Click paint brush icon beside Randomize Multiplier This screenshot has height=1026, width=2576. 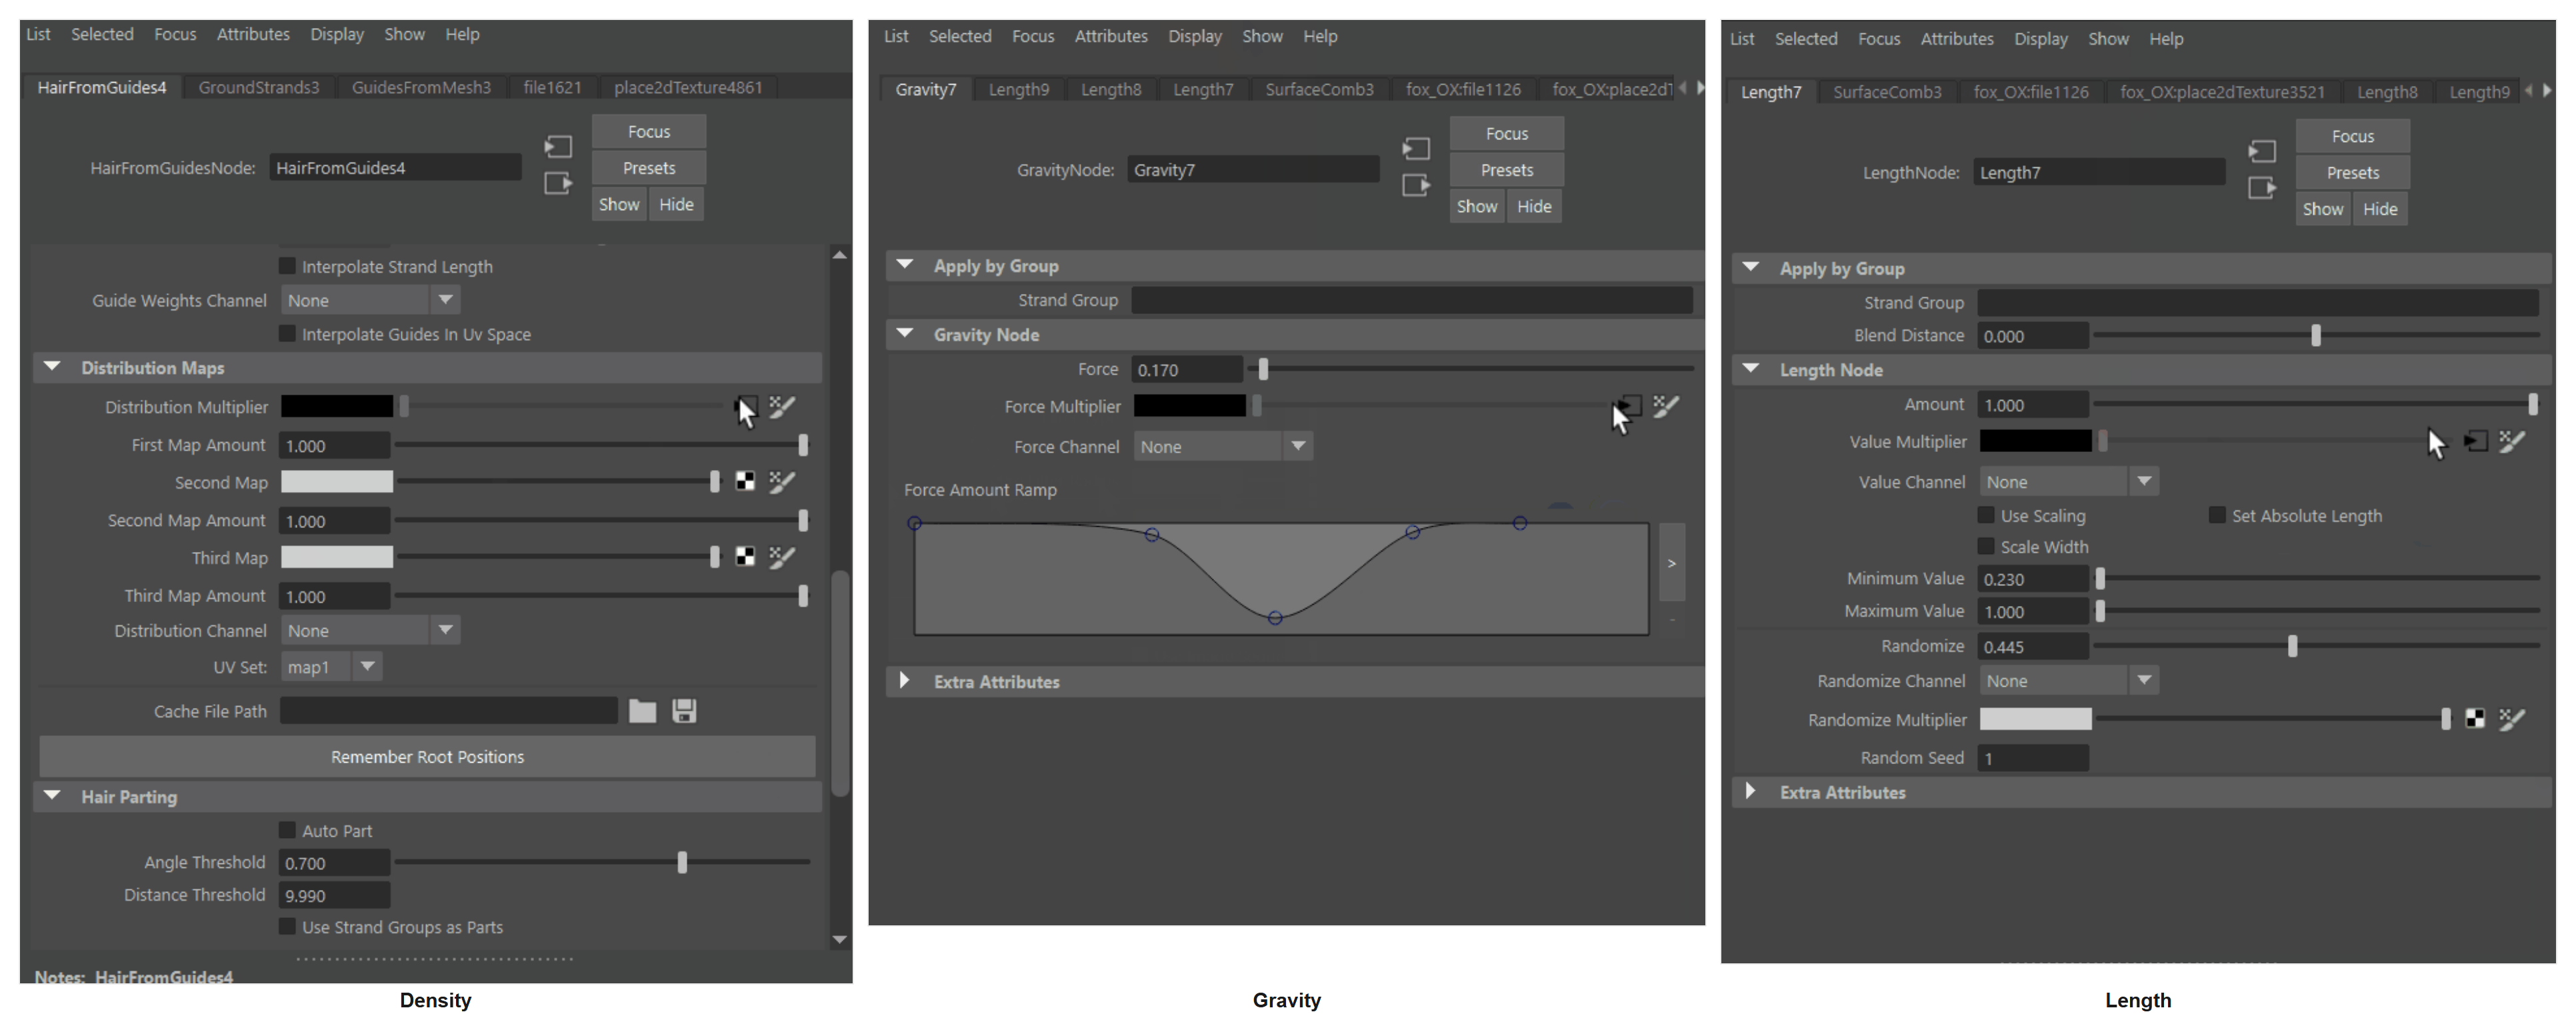click(x=2512, y=719)
